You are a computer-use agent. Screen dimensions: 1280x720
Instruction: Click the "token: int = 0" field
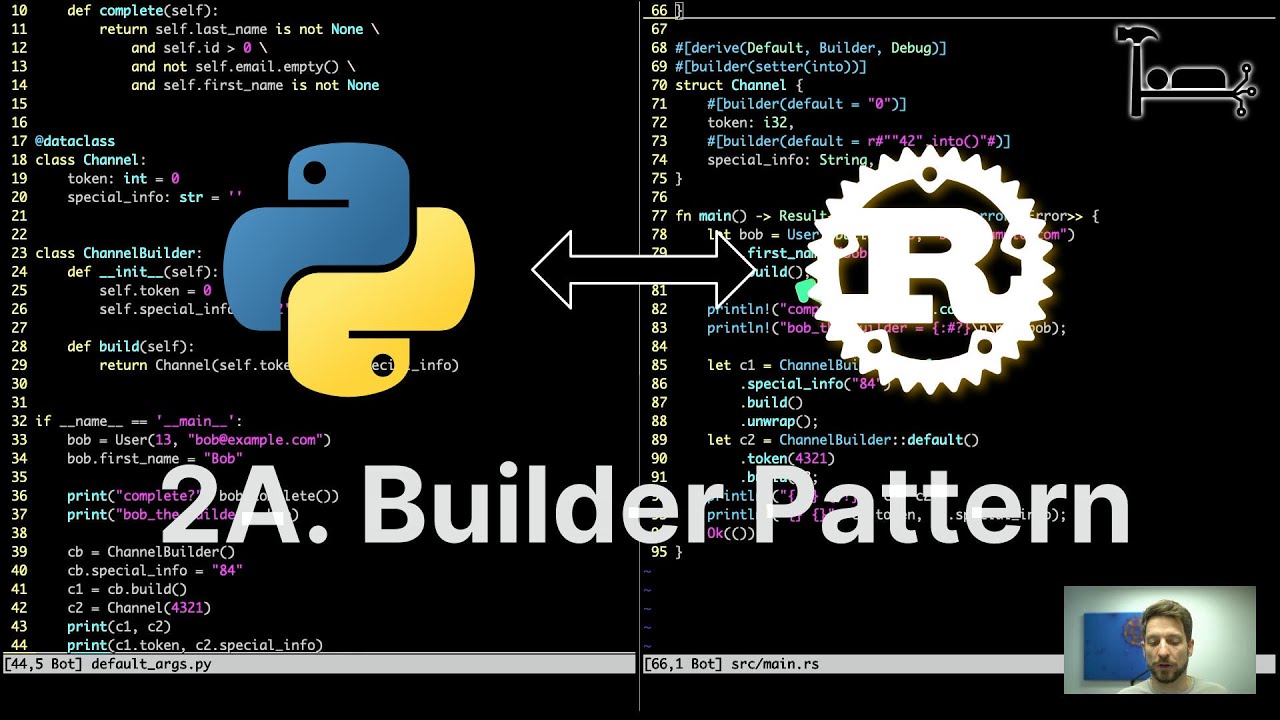click(123, 179)
